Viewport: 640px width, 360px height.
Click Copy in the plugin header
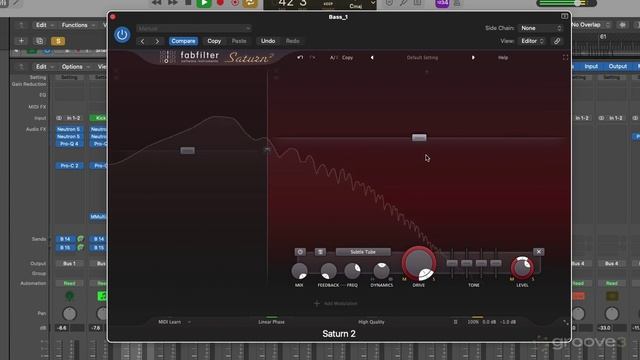[x=214, y=41]
